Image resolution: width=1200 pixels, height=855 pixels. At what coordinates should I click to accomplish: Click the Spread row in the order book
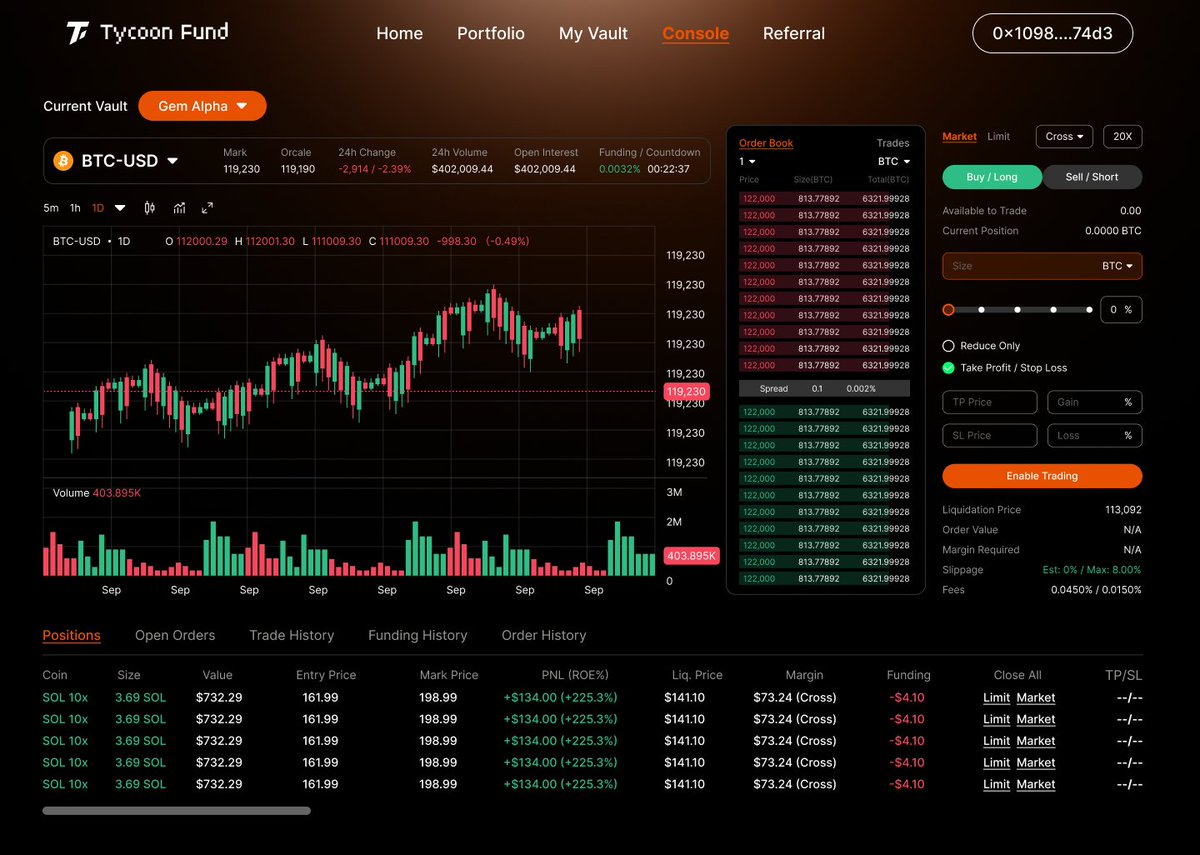tap(824, 389)
